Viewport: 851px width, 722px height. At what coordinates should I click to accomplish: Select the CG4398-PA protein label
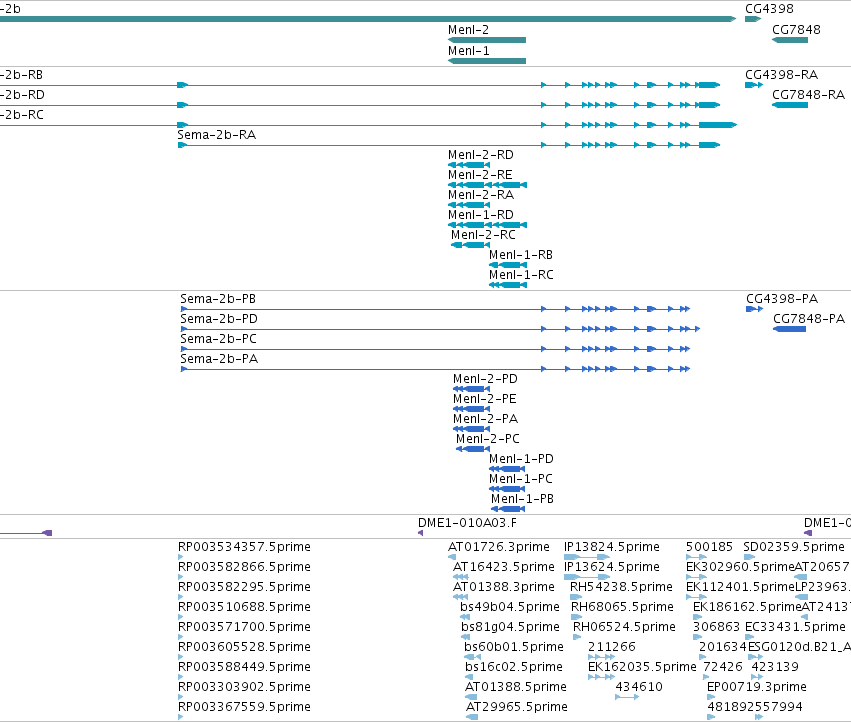[x=782, y=299]
